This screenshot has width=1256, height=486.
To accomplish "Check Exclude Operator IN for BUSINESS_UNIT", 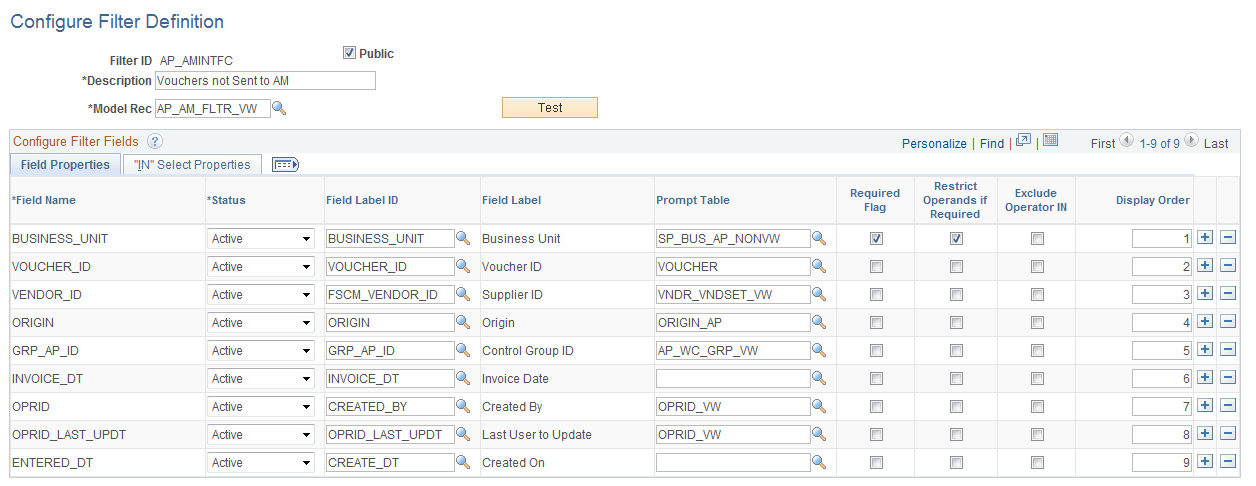I will [x=1037, y=239].
